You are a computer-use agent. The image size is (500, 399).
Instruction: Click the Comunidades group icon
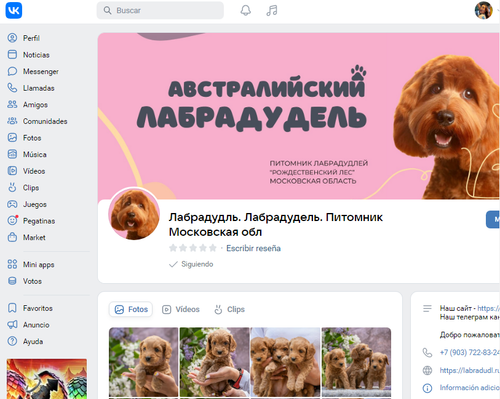(x=12, y=121)
